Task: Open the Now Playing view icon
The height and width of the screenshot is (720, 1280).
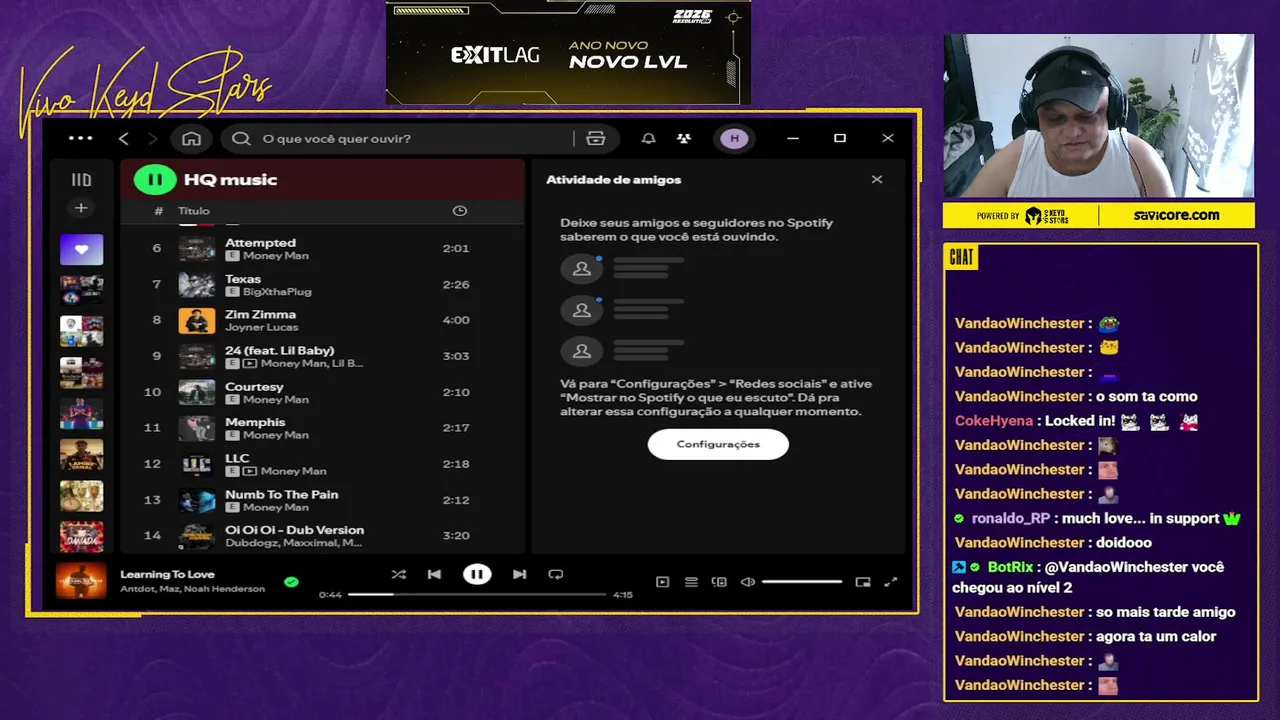Action: [662, 582]
